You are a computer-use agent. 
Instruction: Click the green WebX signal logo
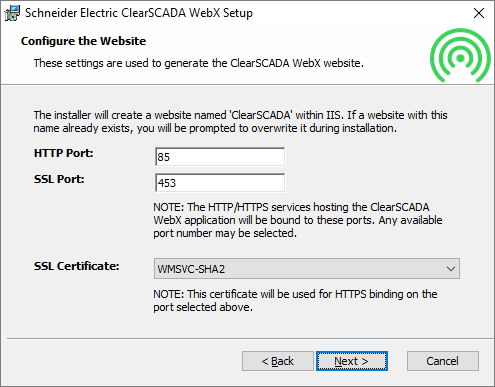pos(460,55)
